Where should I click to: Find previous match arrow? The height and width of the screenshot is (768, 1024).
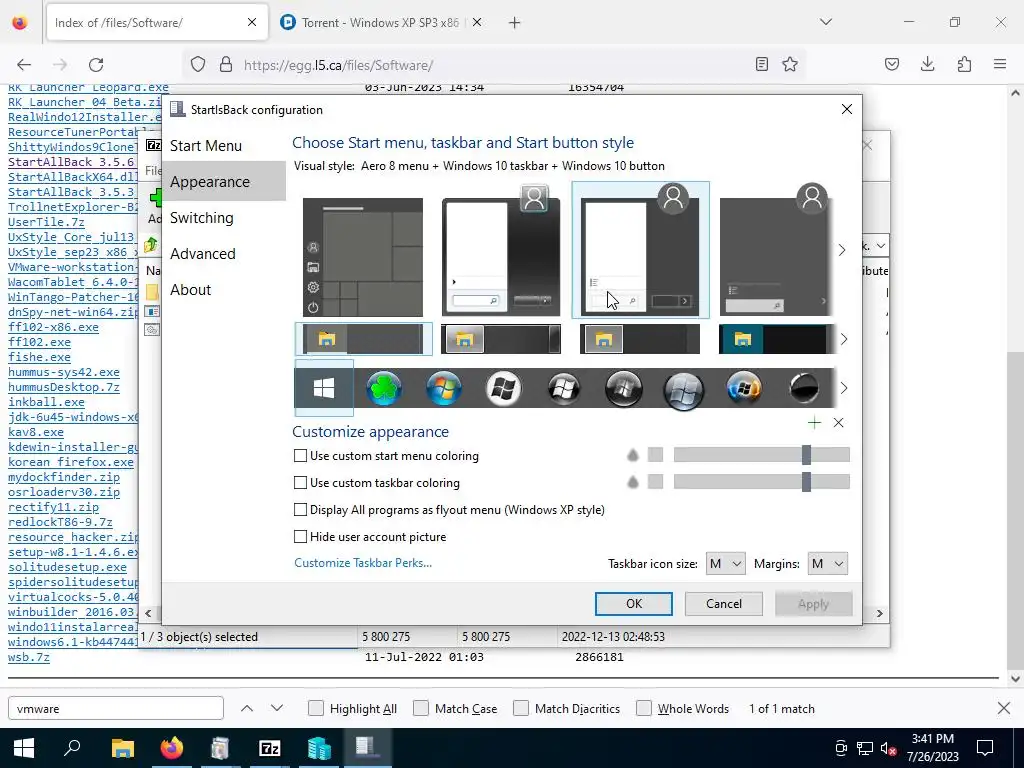pyautogui.click(x=247, y=709)
